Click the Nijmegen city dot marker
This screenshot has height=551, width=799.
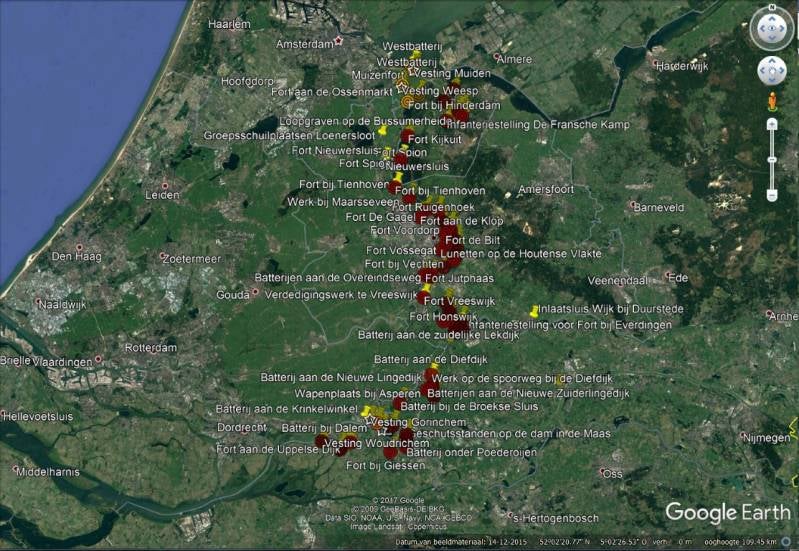(x=742, y=436)
